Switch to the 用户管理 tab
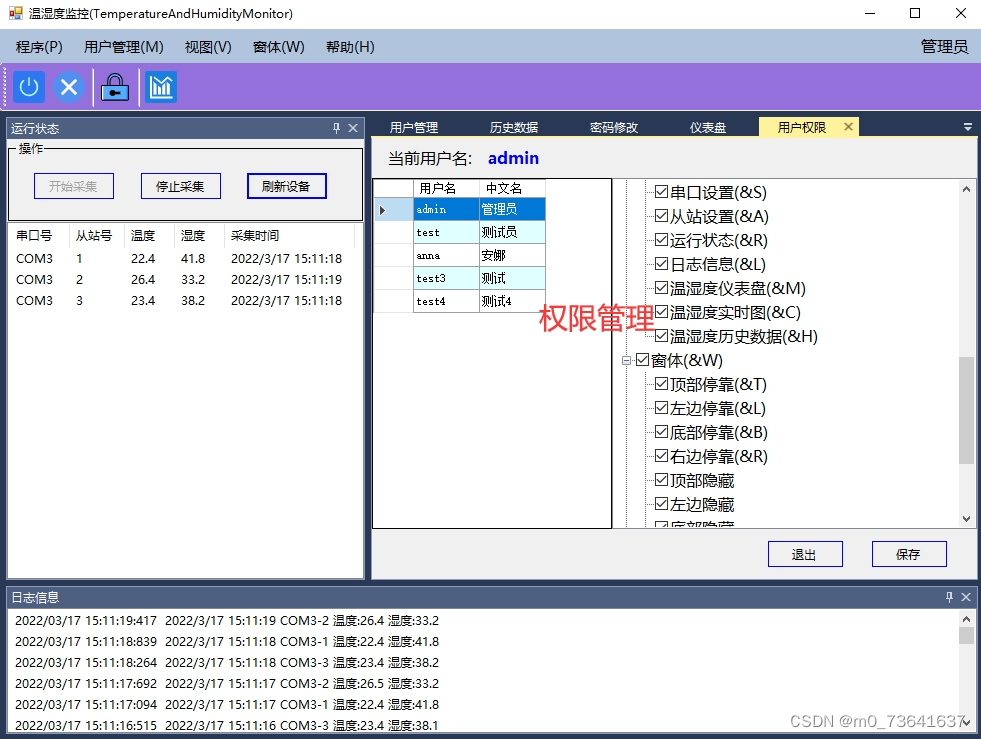The height and width of the screenshot is (739, 981). coord(414,128)
